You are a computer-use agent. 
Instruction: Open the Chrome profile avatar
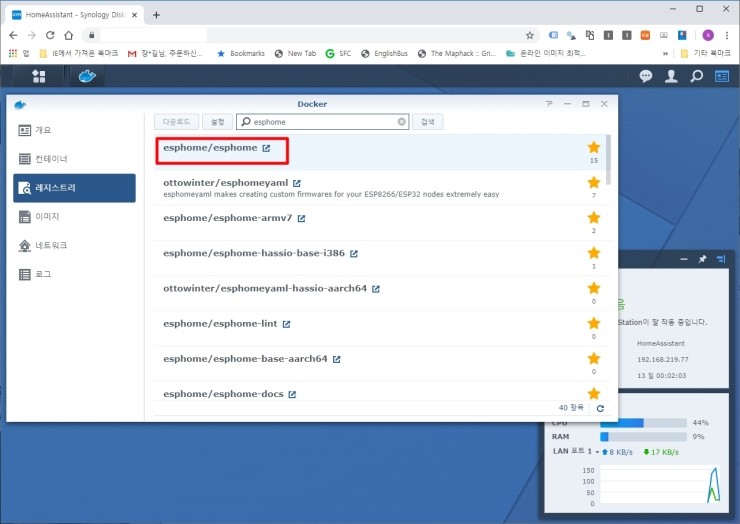708,35
